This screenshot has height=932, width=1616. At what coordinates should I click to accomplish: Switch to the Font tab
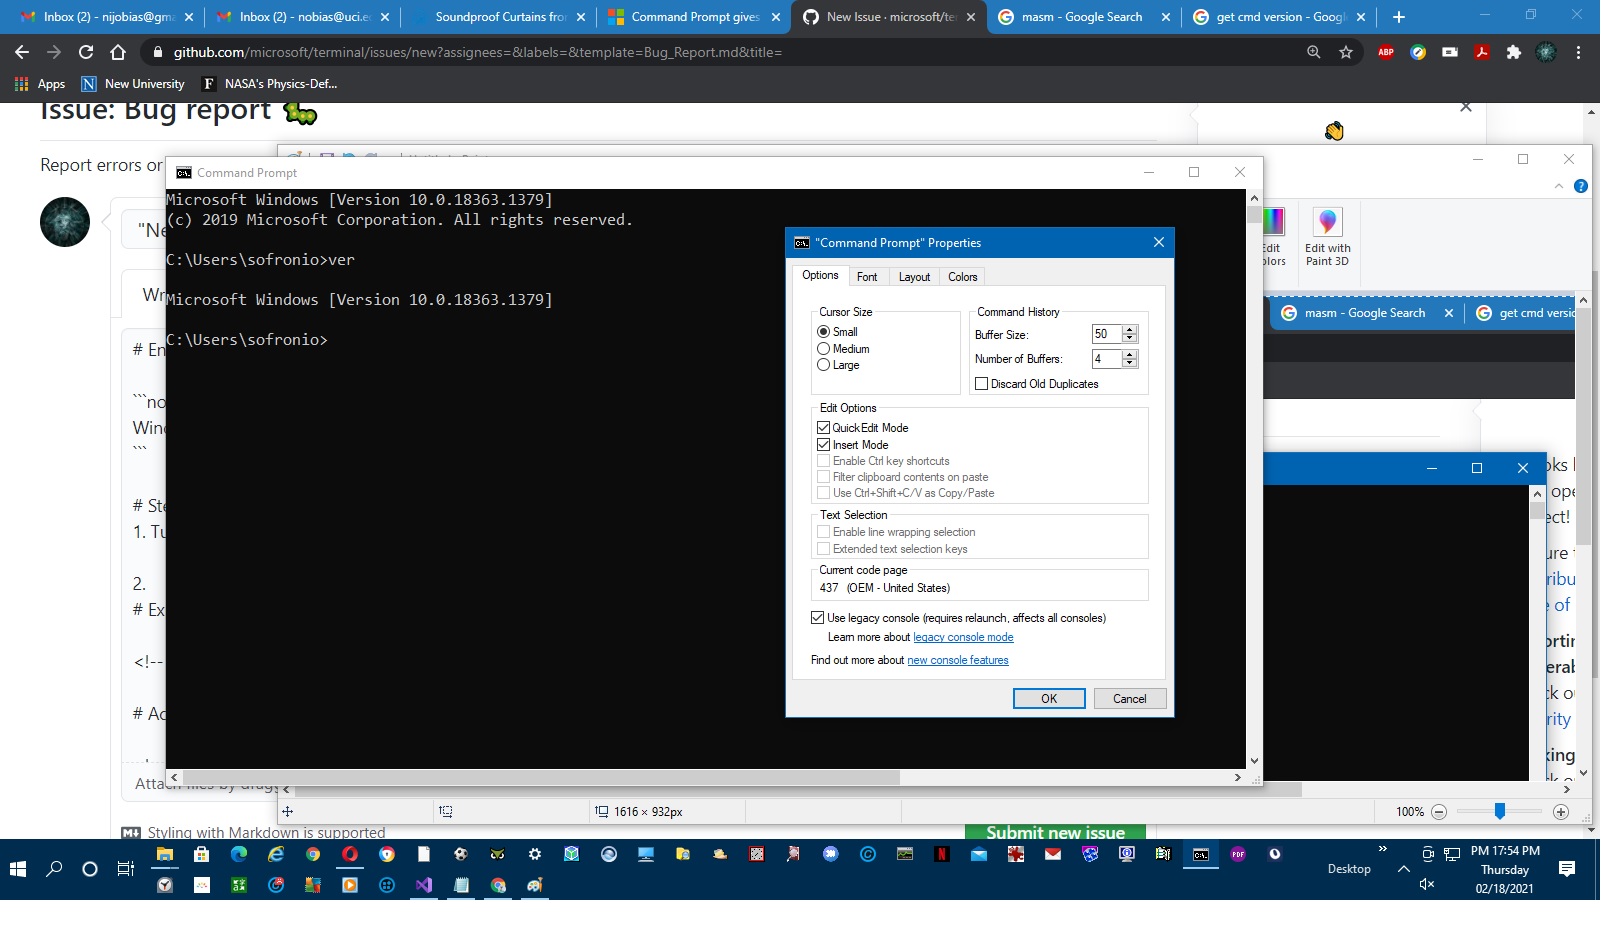pyautogui.click(x=867, y=276)
